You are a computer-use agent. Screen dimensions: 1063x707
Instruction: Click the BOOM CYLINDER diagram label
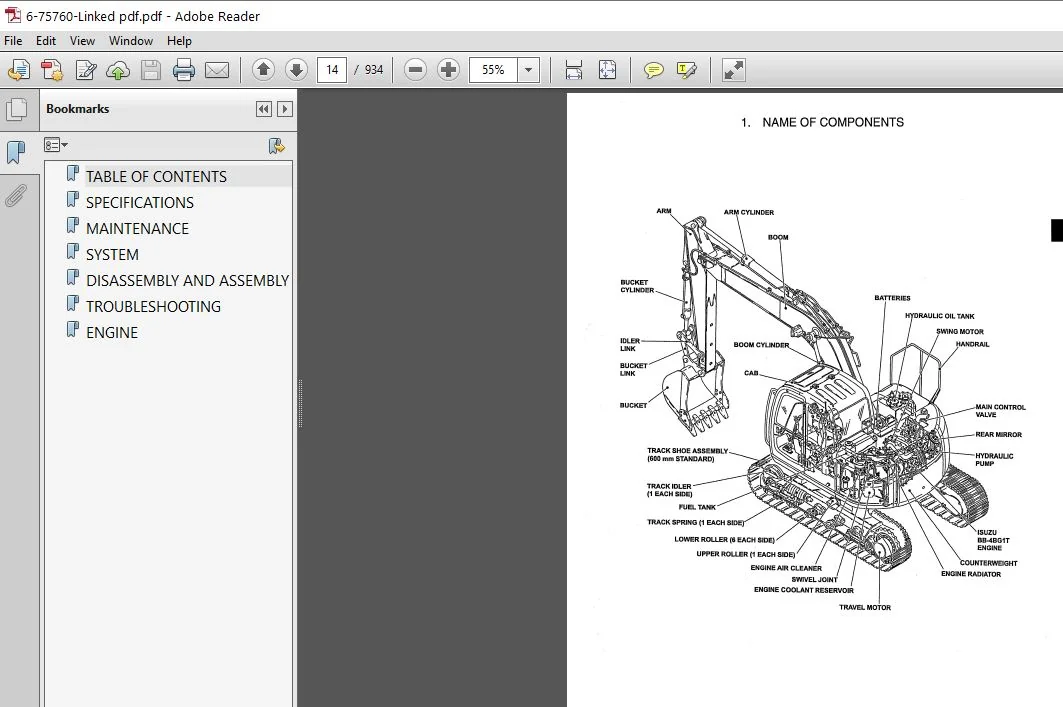pyautogui.click(x=761, y=345)
